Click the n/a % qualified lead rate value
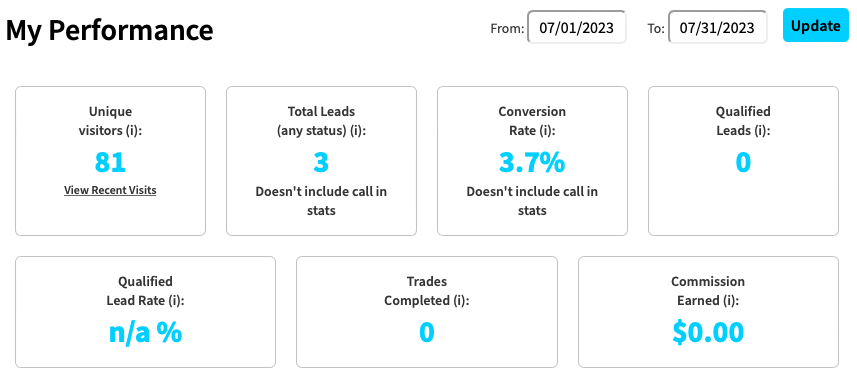Image resolution: width=857 pixels, height=377 pixels. point(145,332)
